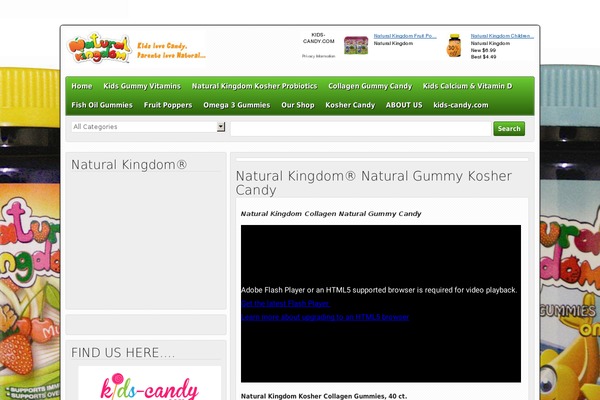Viewport: 600px width, 400px height.
Task: Go to the ABOUT US page
Action: click(404, 105)
